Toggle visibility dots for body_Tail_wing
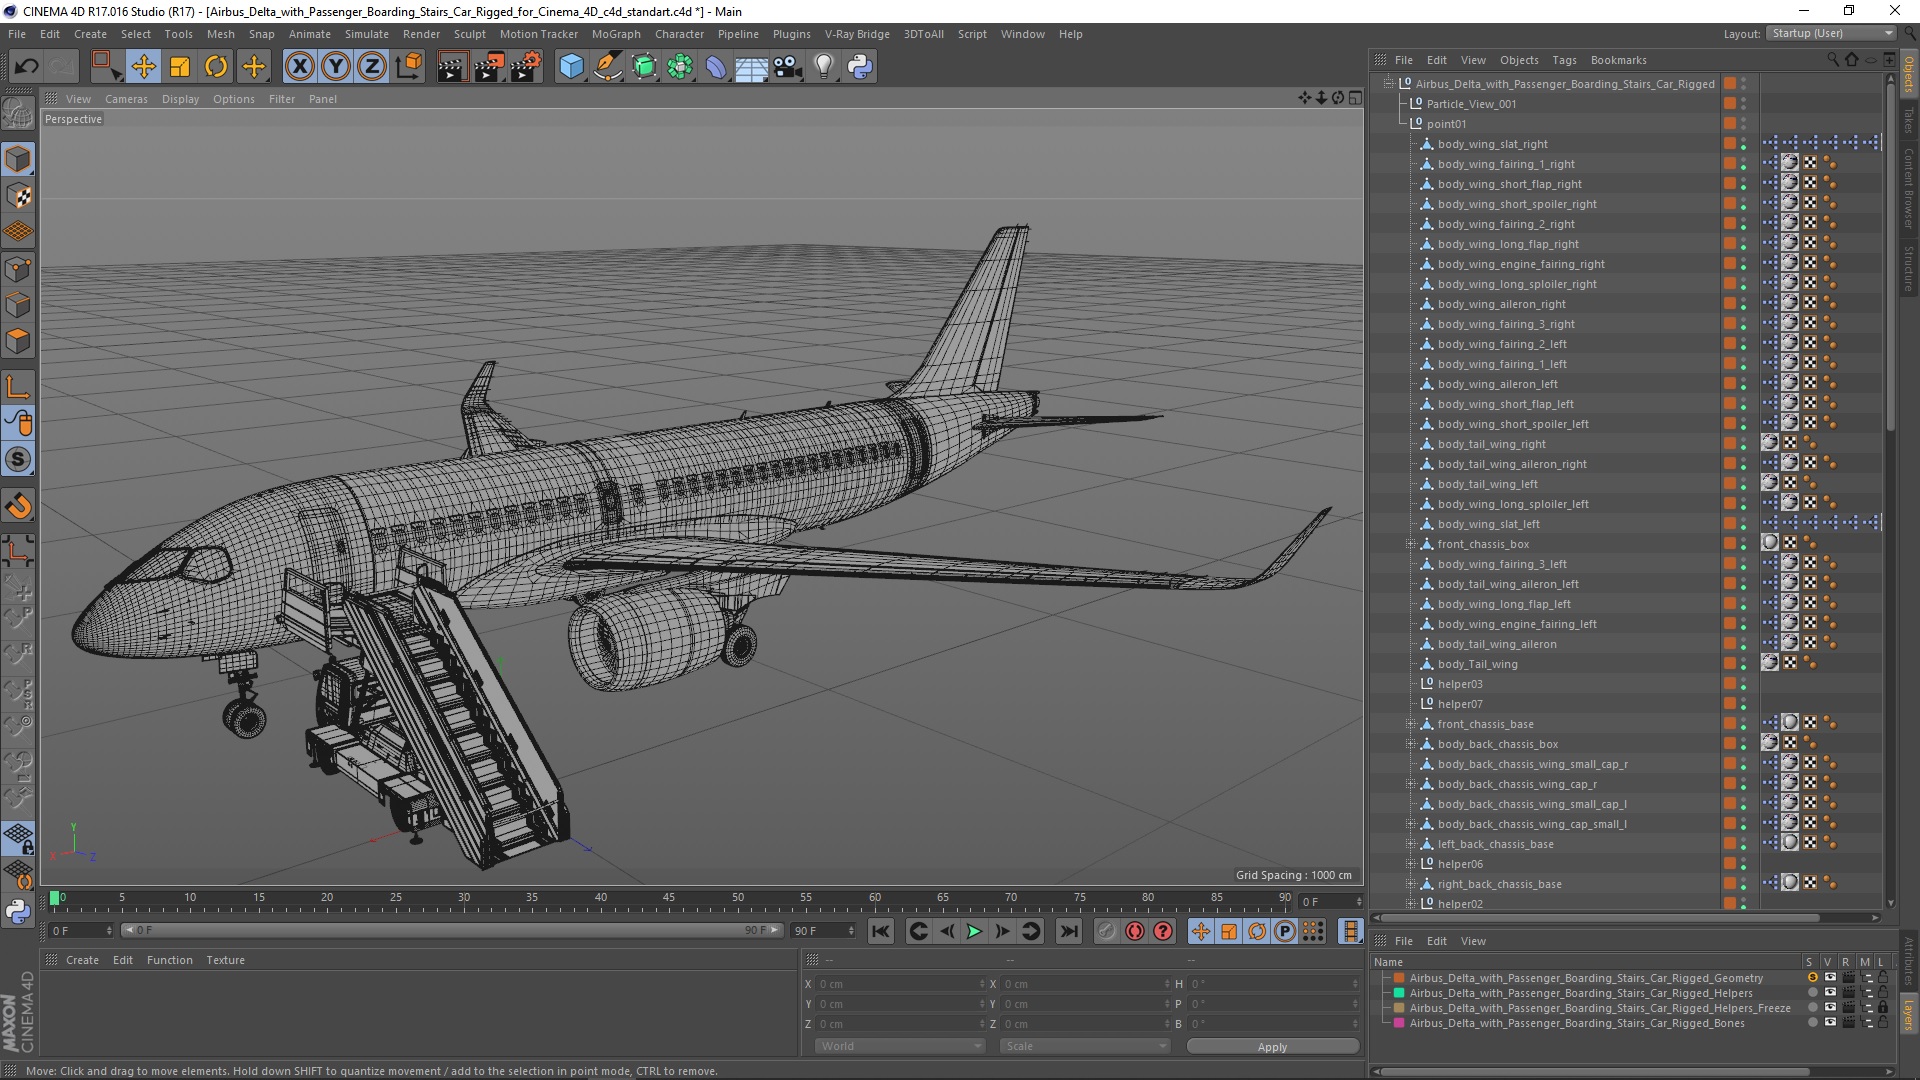This screenshot has width=1920, height=1080. tap(1743, 664)
